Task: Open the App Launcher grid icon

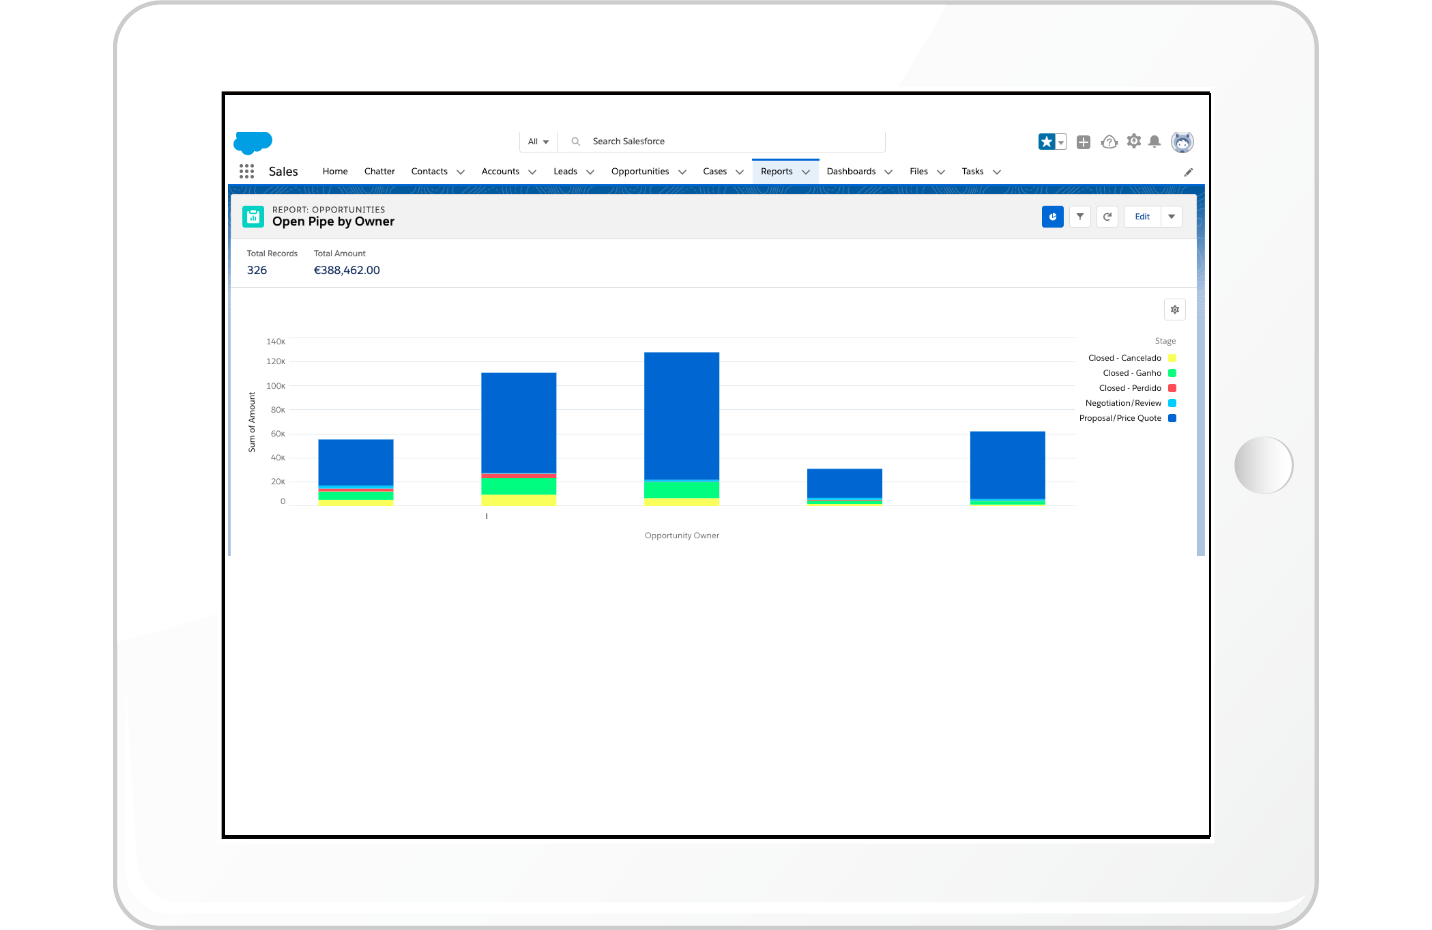Action: pos(247,171)
